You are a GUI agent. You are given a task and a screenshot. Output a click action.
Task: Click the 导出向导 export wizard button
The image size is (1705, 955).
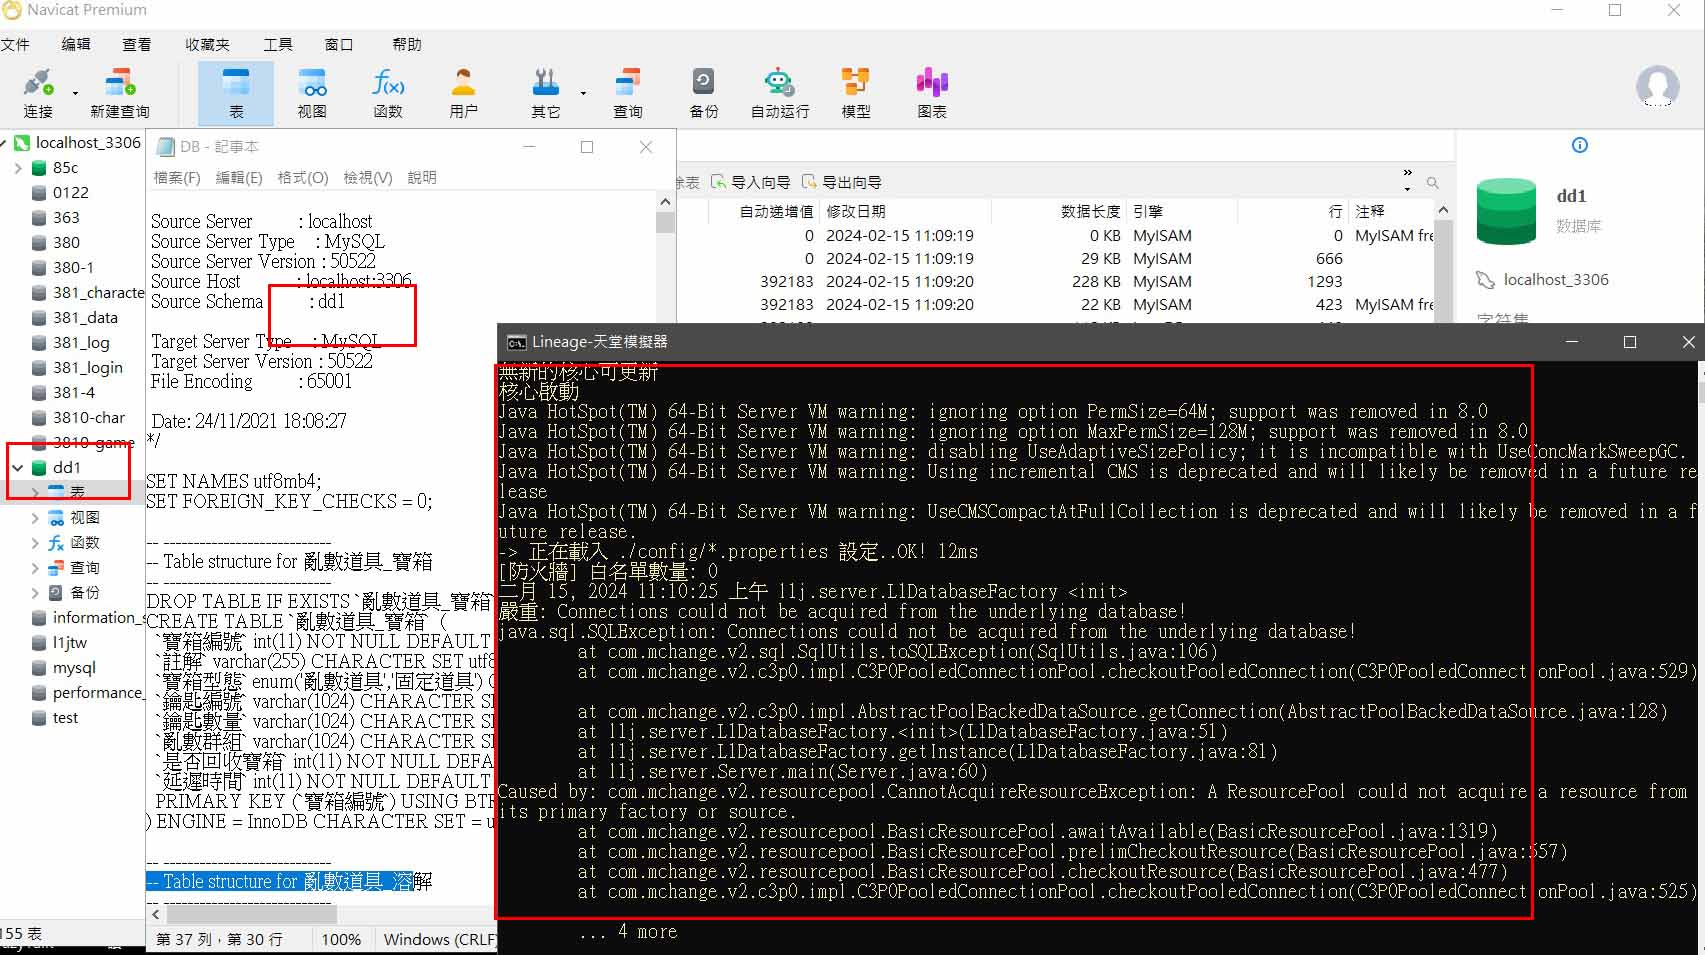tap(841, 182)
